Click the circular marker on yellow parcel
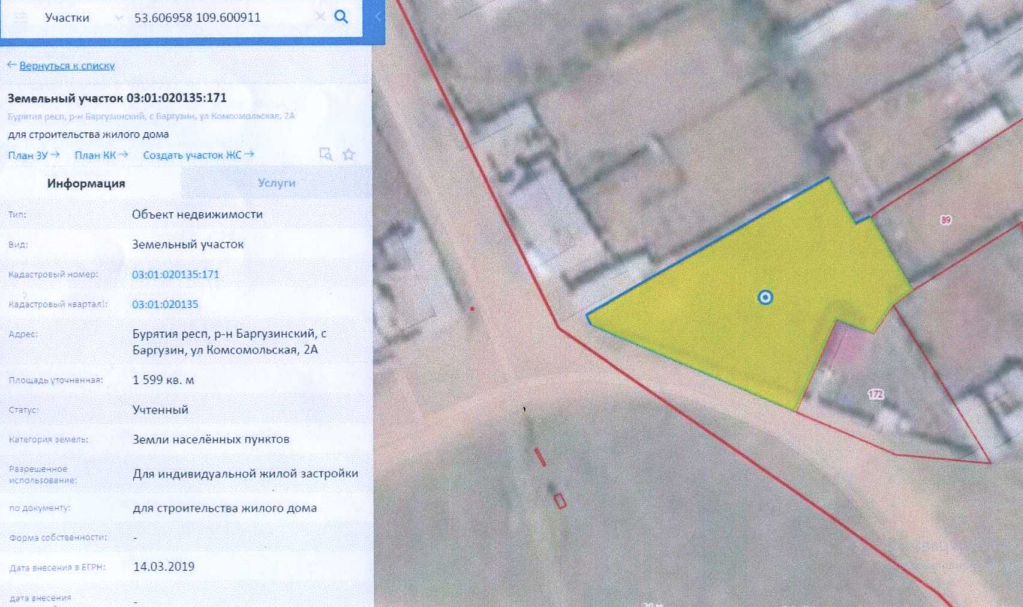The width and height of the screenshot is (1023, 607). pos(765,296)
